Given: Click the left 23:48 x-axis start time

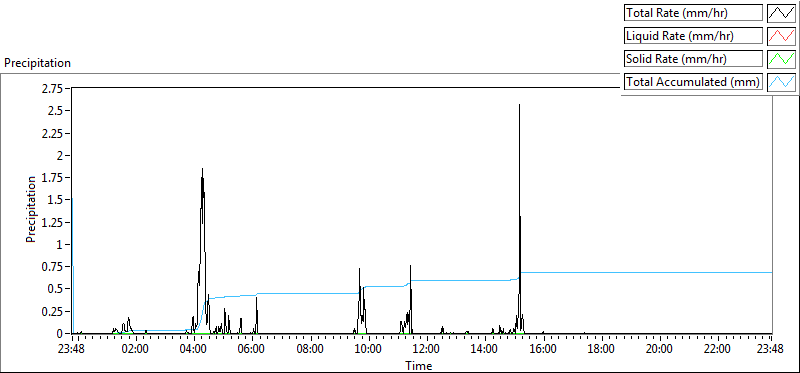Looking at the screenshot, I should 72,349.
